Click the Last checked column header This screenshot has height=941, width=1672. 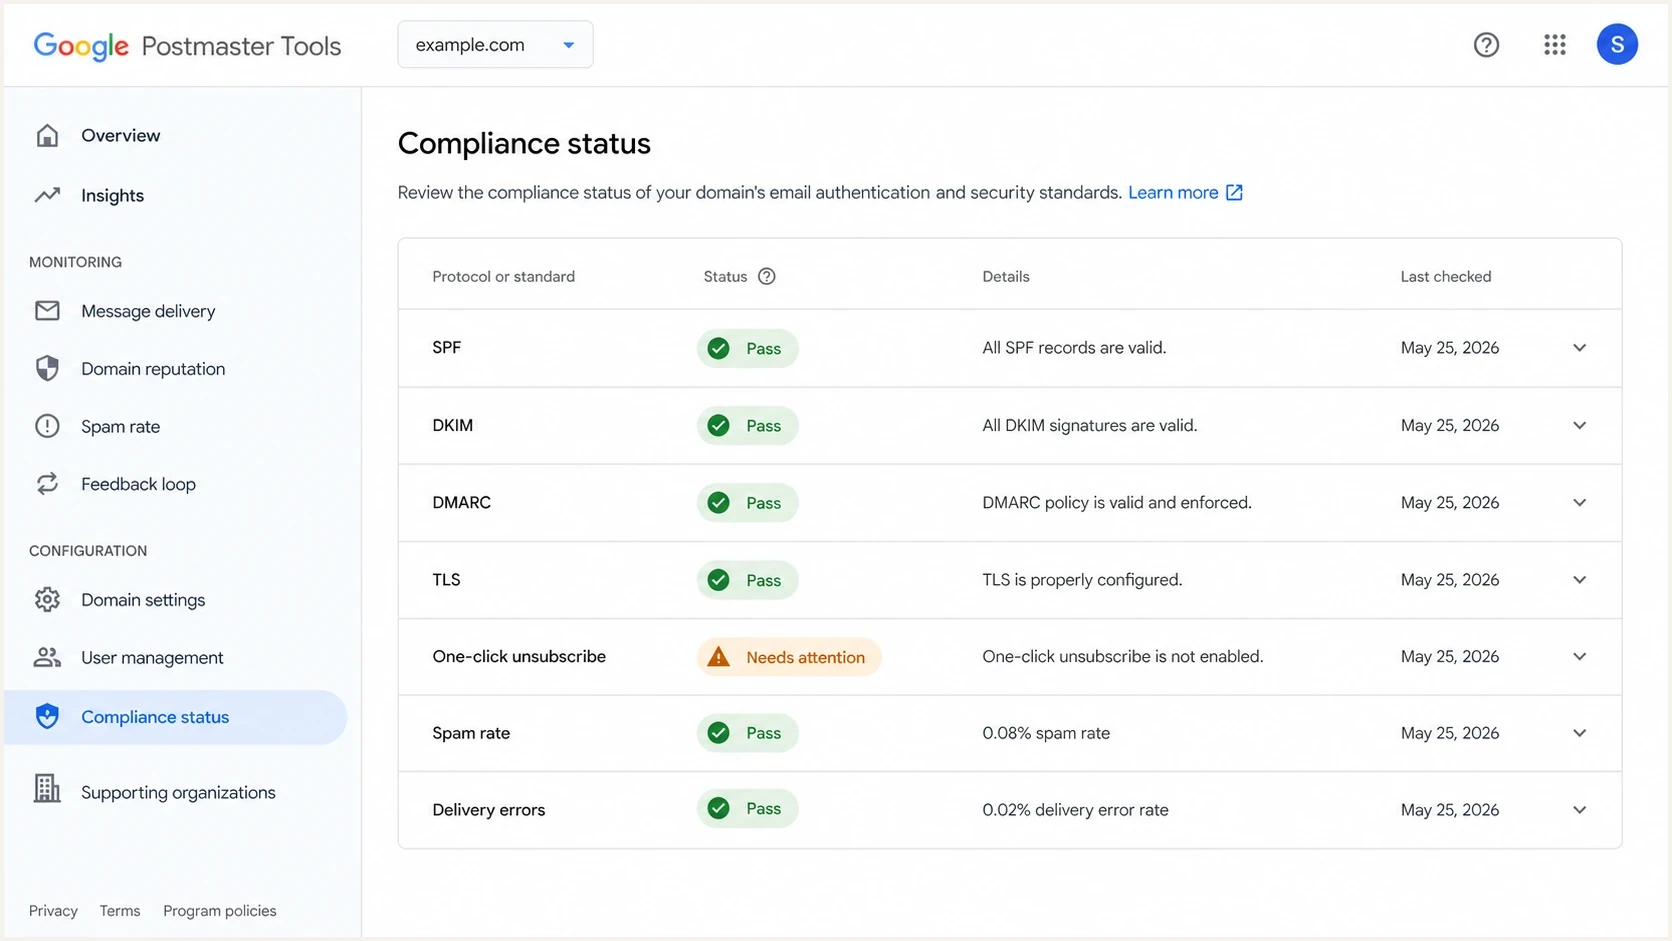[1446, 277]
